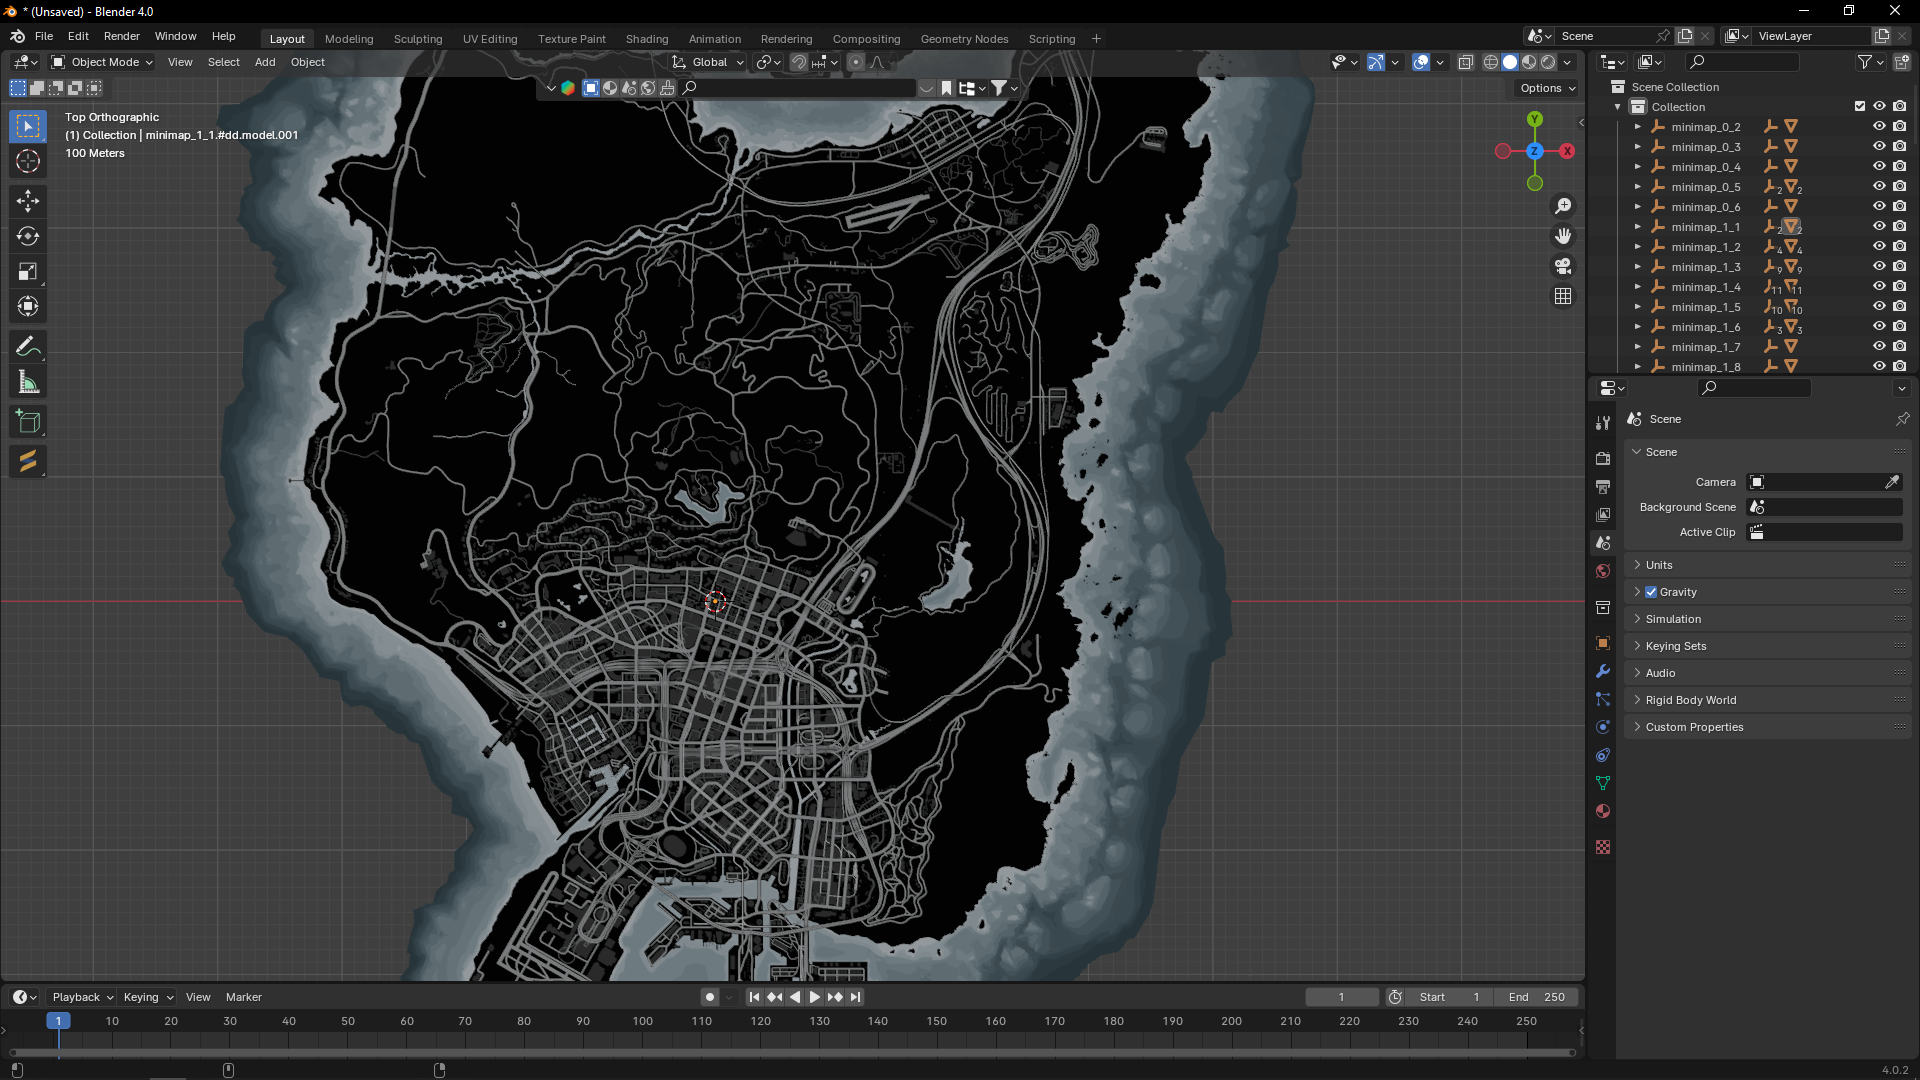Viewport: 1920px width, 1080px height.
Task: Click the viewport zoom magnifier gizmo
Action: 1563,206
